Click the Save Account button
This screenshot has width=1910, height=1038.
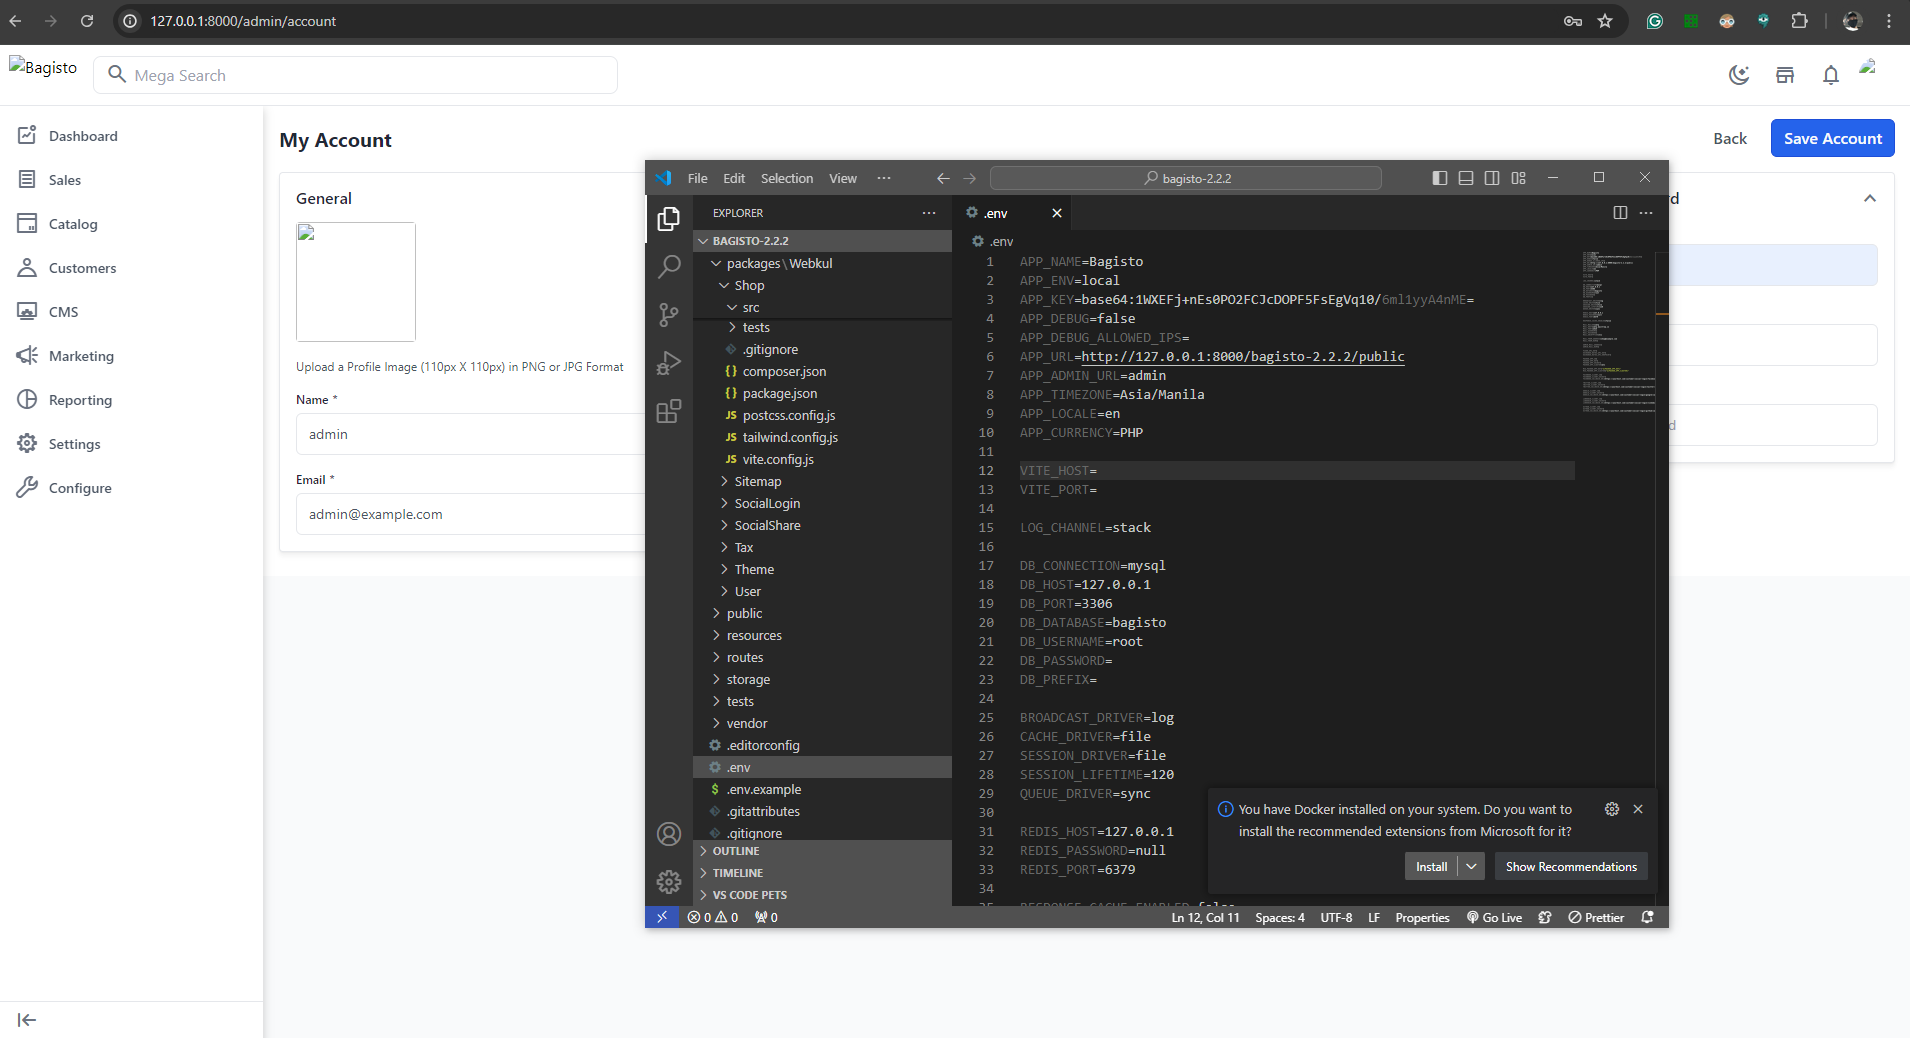[x=1832, y=138]
